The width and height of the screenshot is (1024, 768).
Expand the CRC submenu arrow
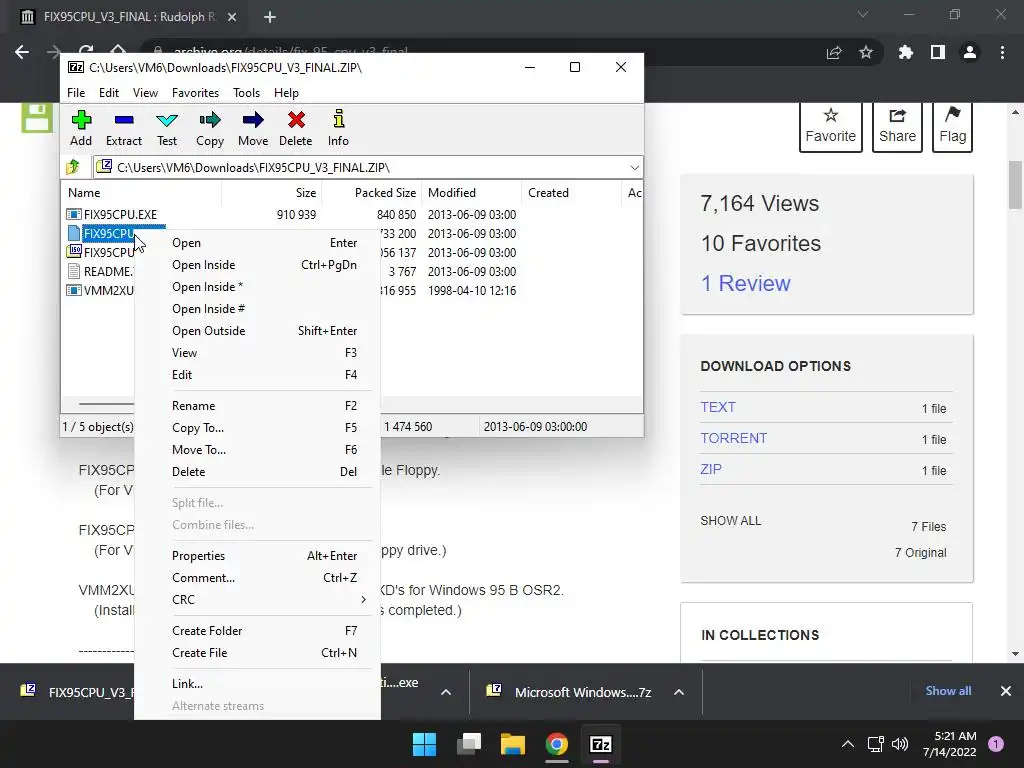coord(363,600)
